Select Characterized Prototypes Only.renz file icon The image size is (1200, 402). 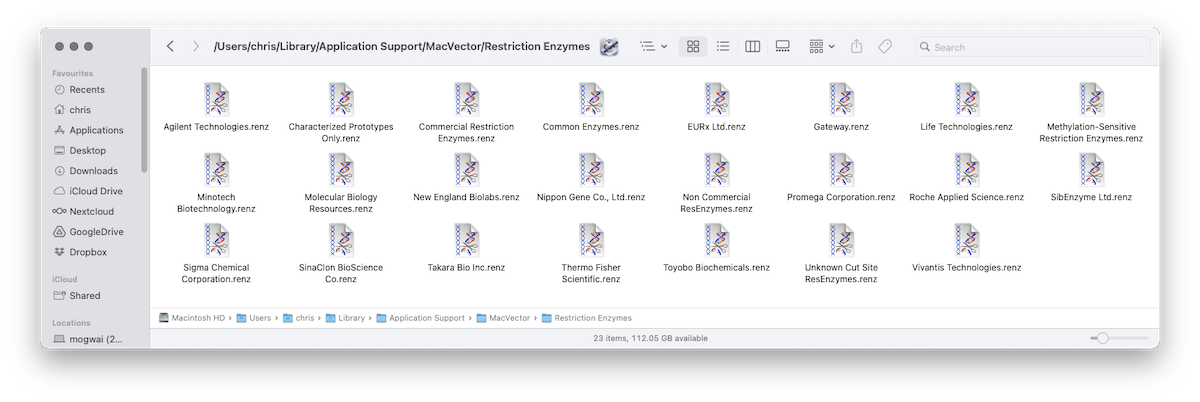[x=341, y=100]
